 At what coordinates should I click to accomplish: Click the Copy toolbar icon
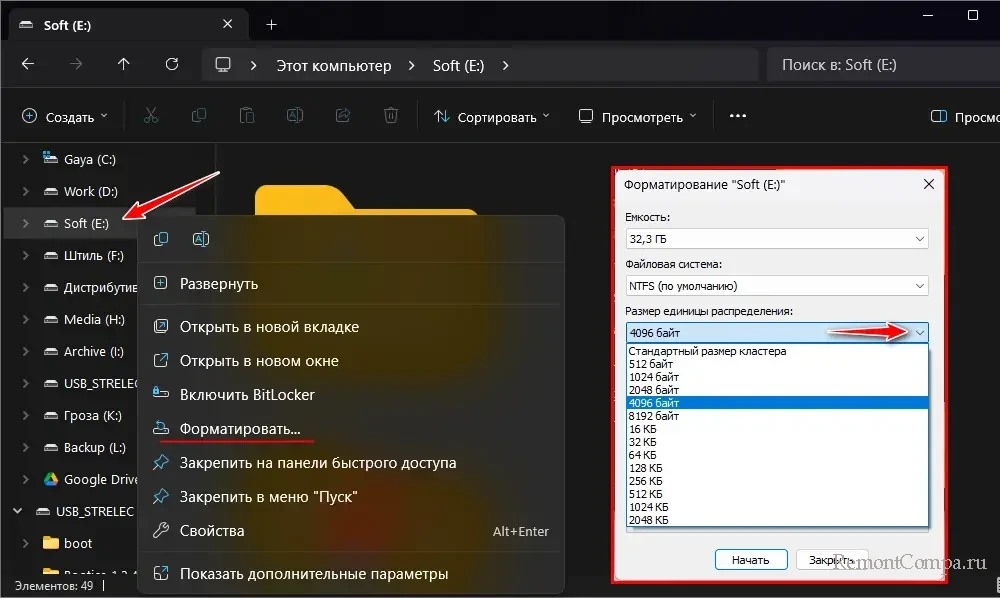pos(198,116)
